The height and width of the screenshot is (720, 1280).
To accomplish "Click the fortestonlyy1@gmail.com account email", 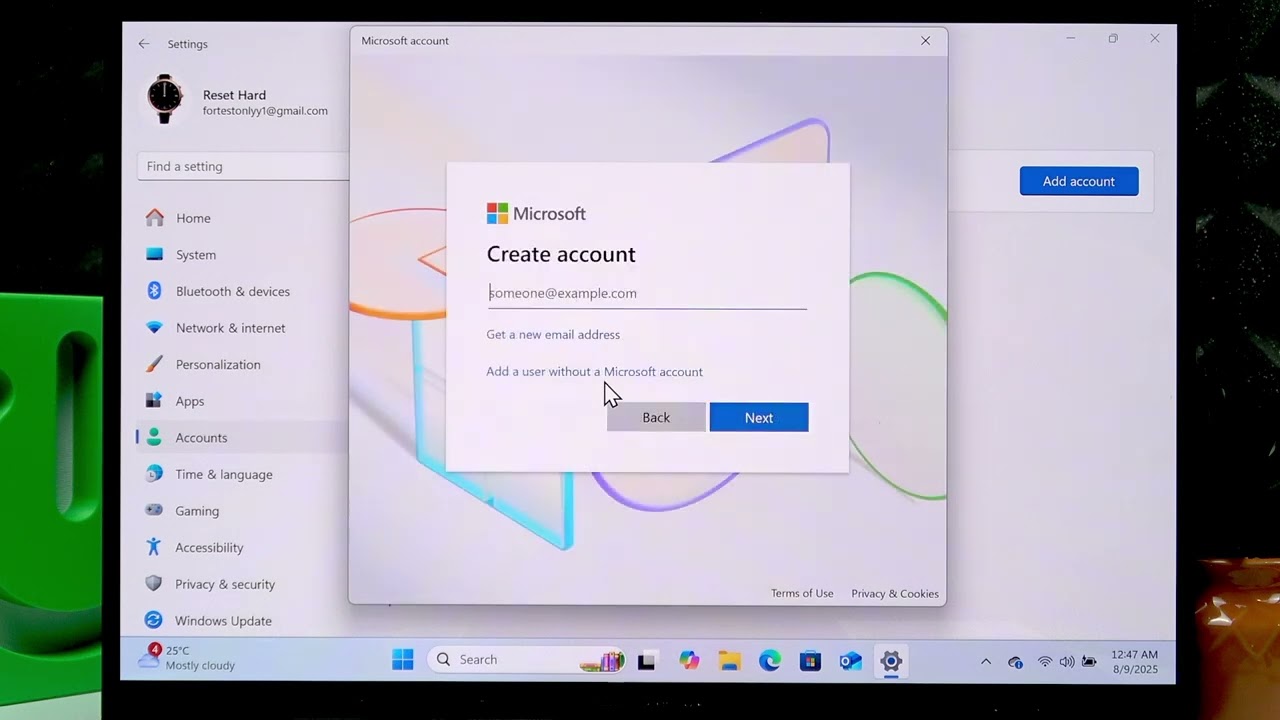I will (x=265, y=111).
